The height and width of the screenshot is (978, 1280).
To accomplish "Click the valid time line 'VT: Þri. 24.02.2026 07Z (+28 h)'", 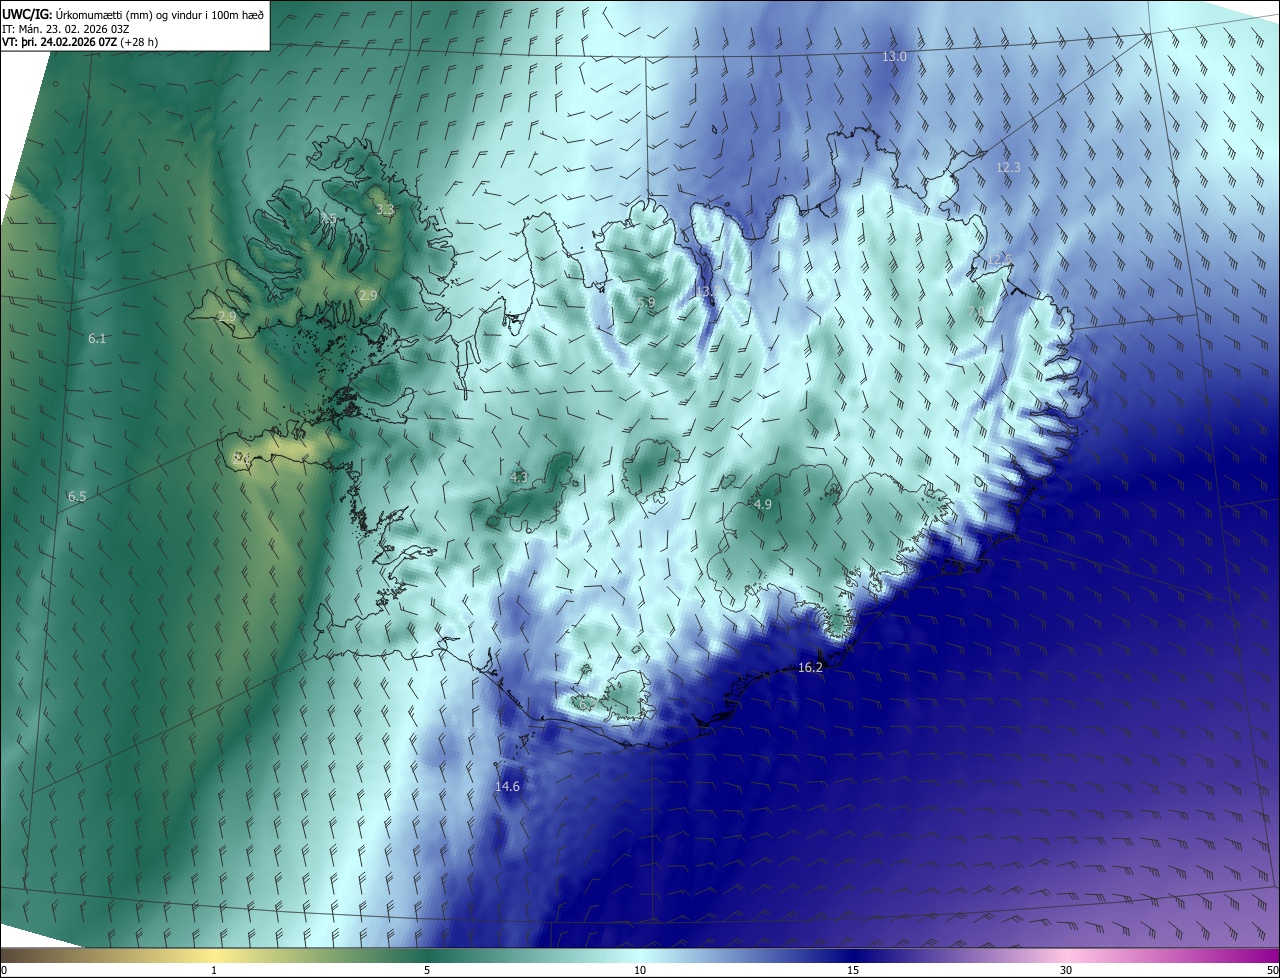I will coord(80,41).
